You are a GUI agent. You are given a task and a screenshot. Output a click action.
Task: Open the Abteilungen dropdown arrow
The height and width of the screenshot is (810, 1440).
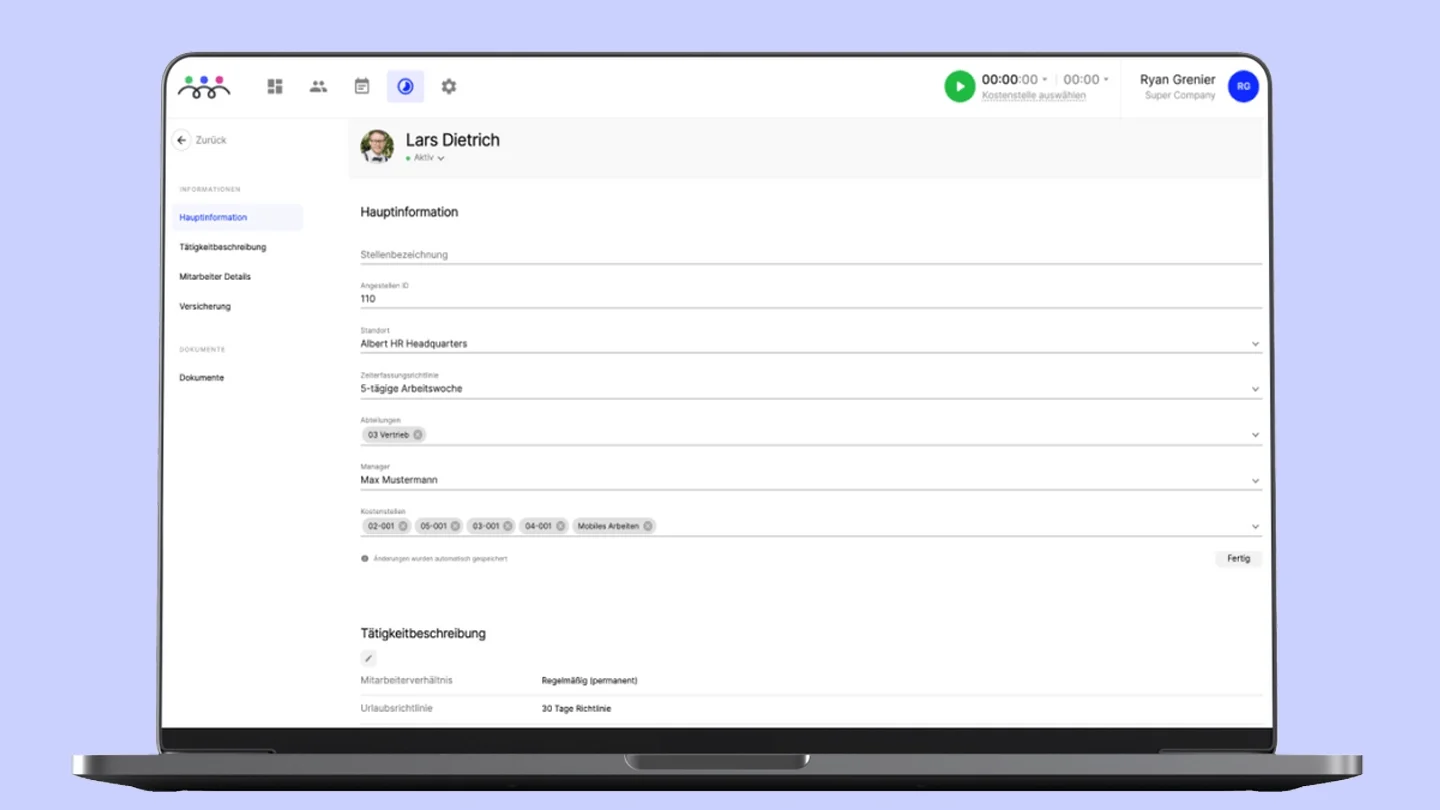point(1256,435)
